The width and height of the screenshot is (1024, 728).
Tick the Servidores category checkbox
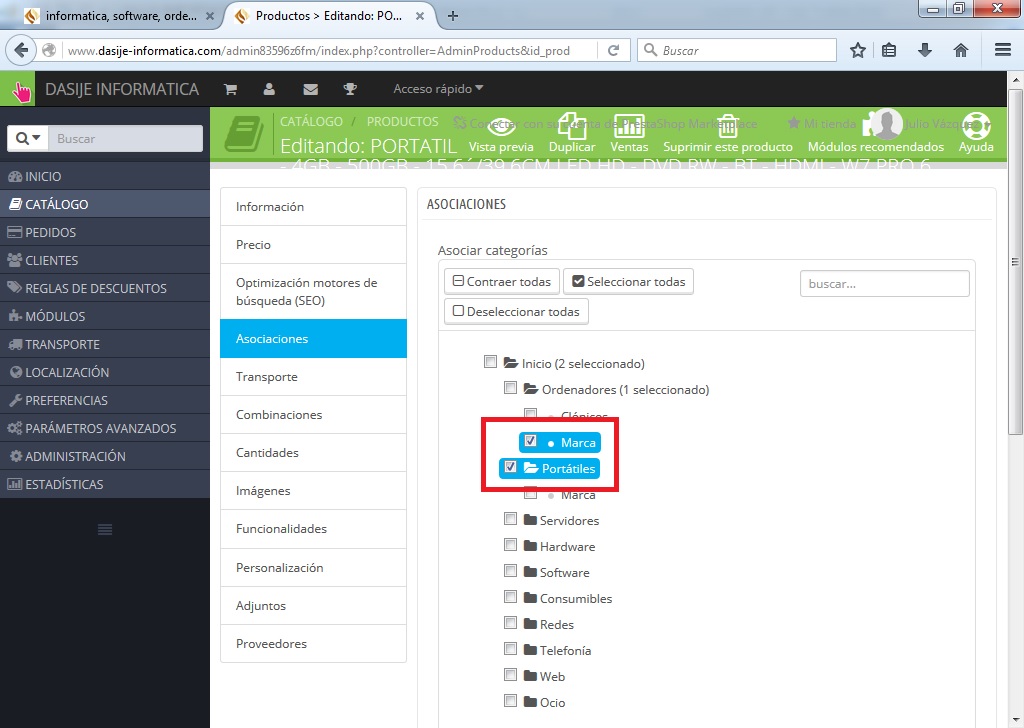coord(511,518)
